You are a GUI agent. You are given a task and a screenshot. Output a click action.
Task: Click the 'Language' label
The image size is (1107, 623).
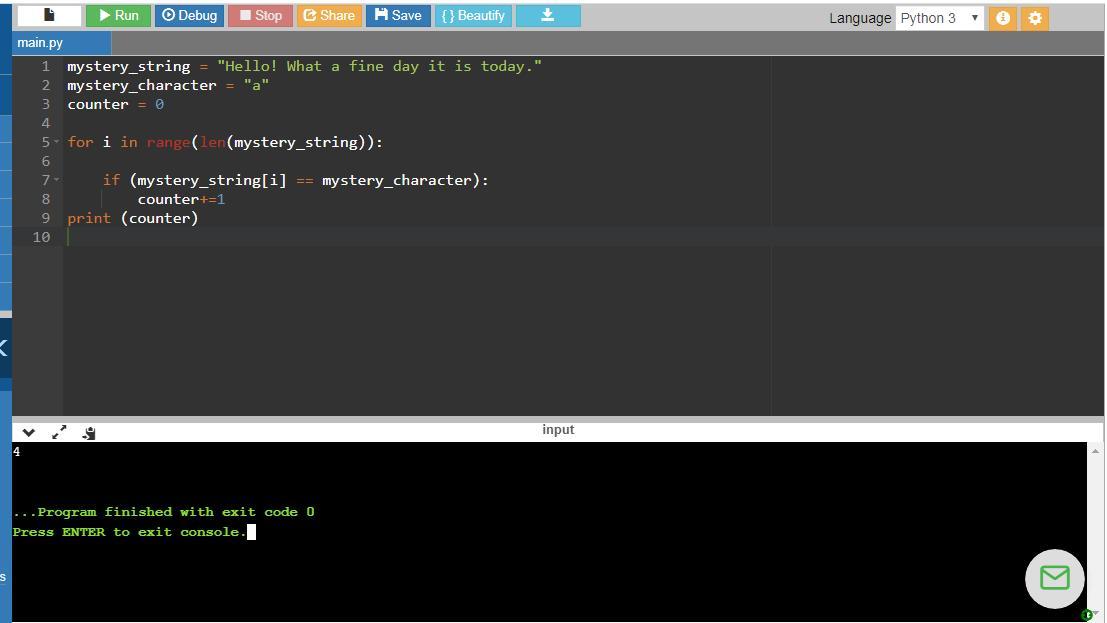coord(860,18)
